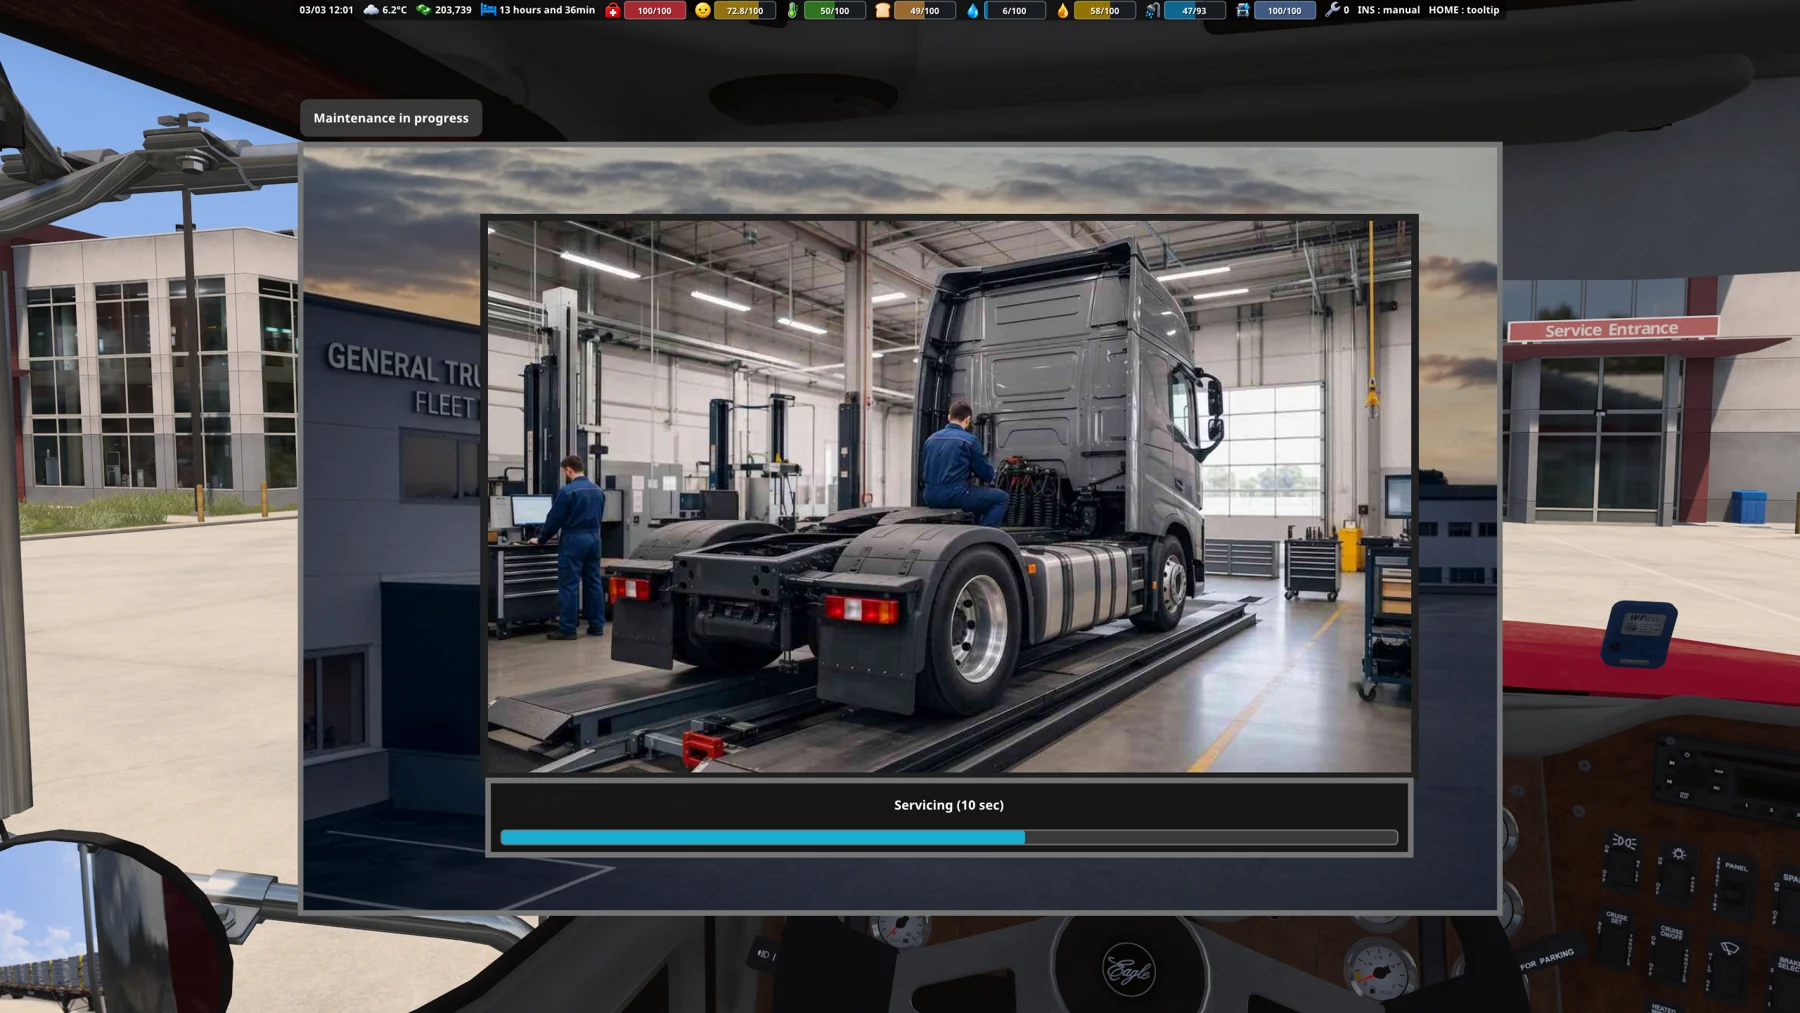
Task: Click the blue servicing progress bar
Action: 949,837
